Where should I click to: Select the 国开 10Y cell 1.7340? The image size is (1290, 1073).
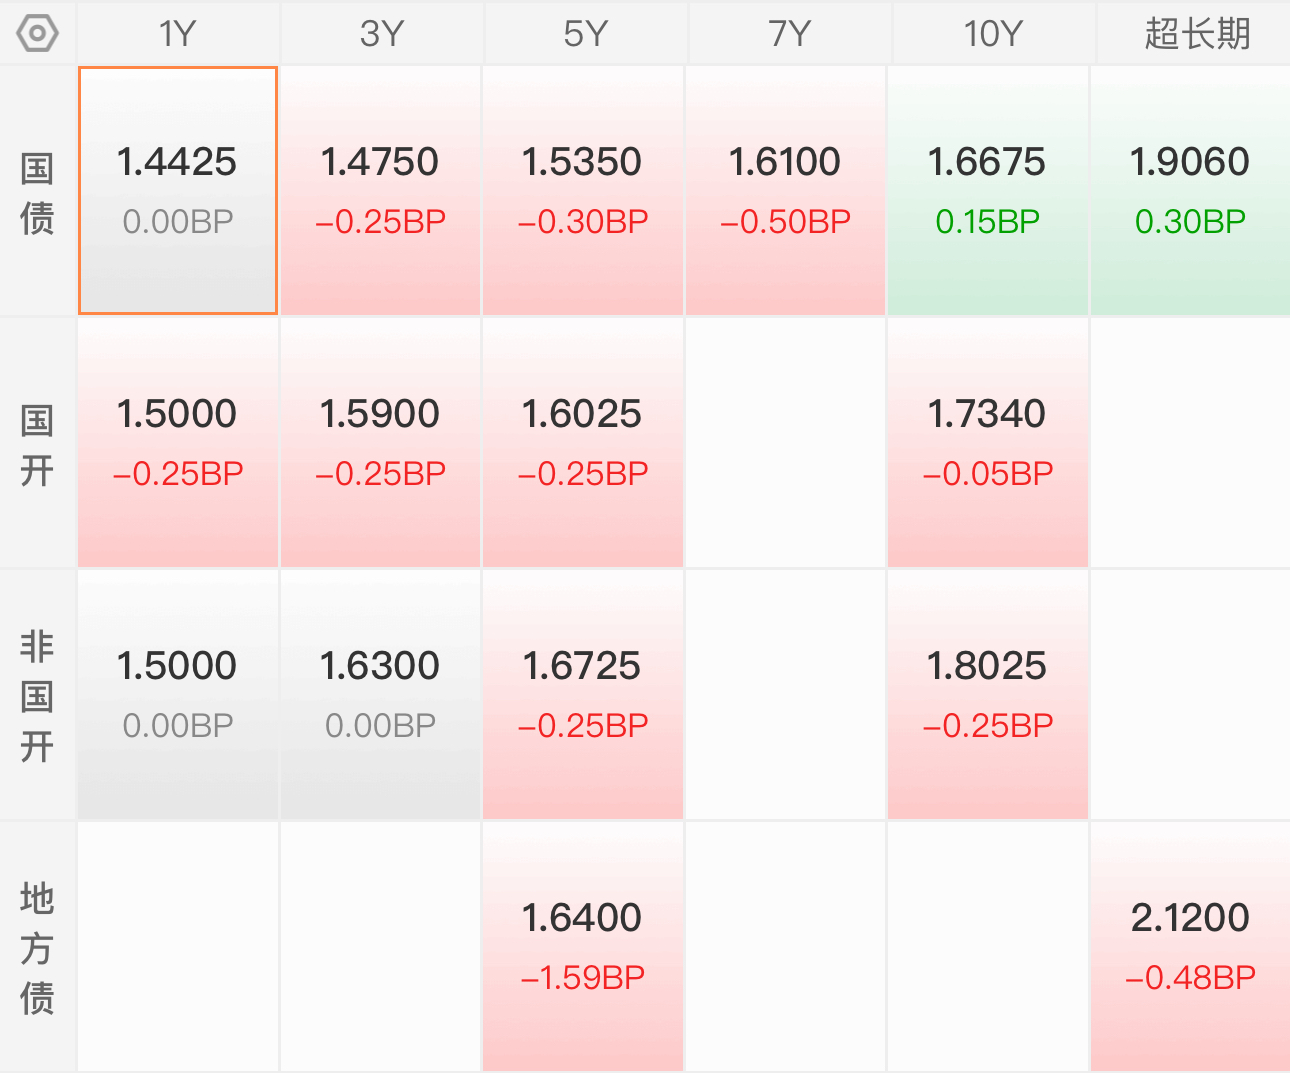click(987, 443)
